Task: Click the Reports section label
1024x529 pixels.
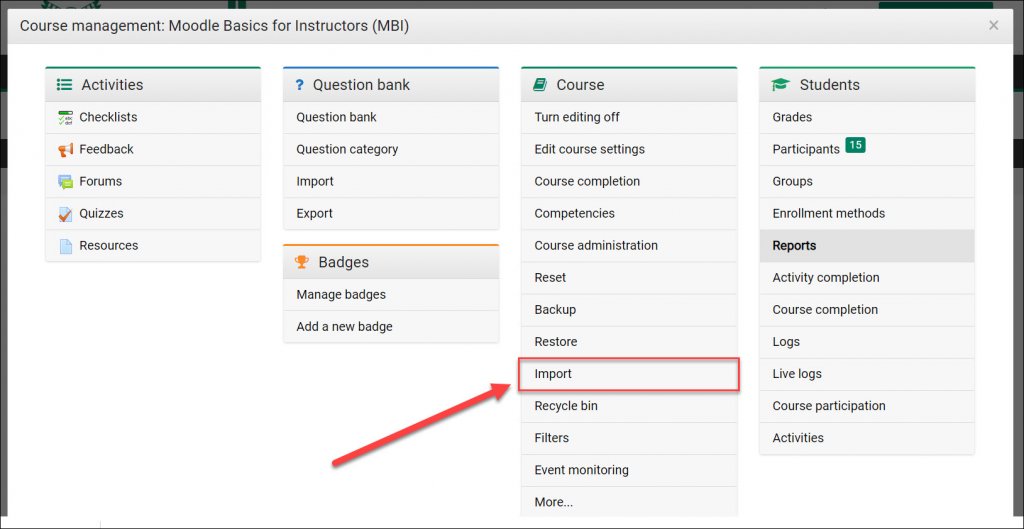Action: pyautogui.click(x=794, y=246)
